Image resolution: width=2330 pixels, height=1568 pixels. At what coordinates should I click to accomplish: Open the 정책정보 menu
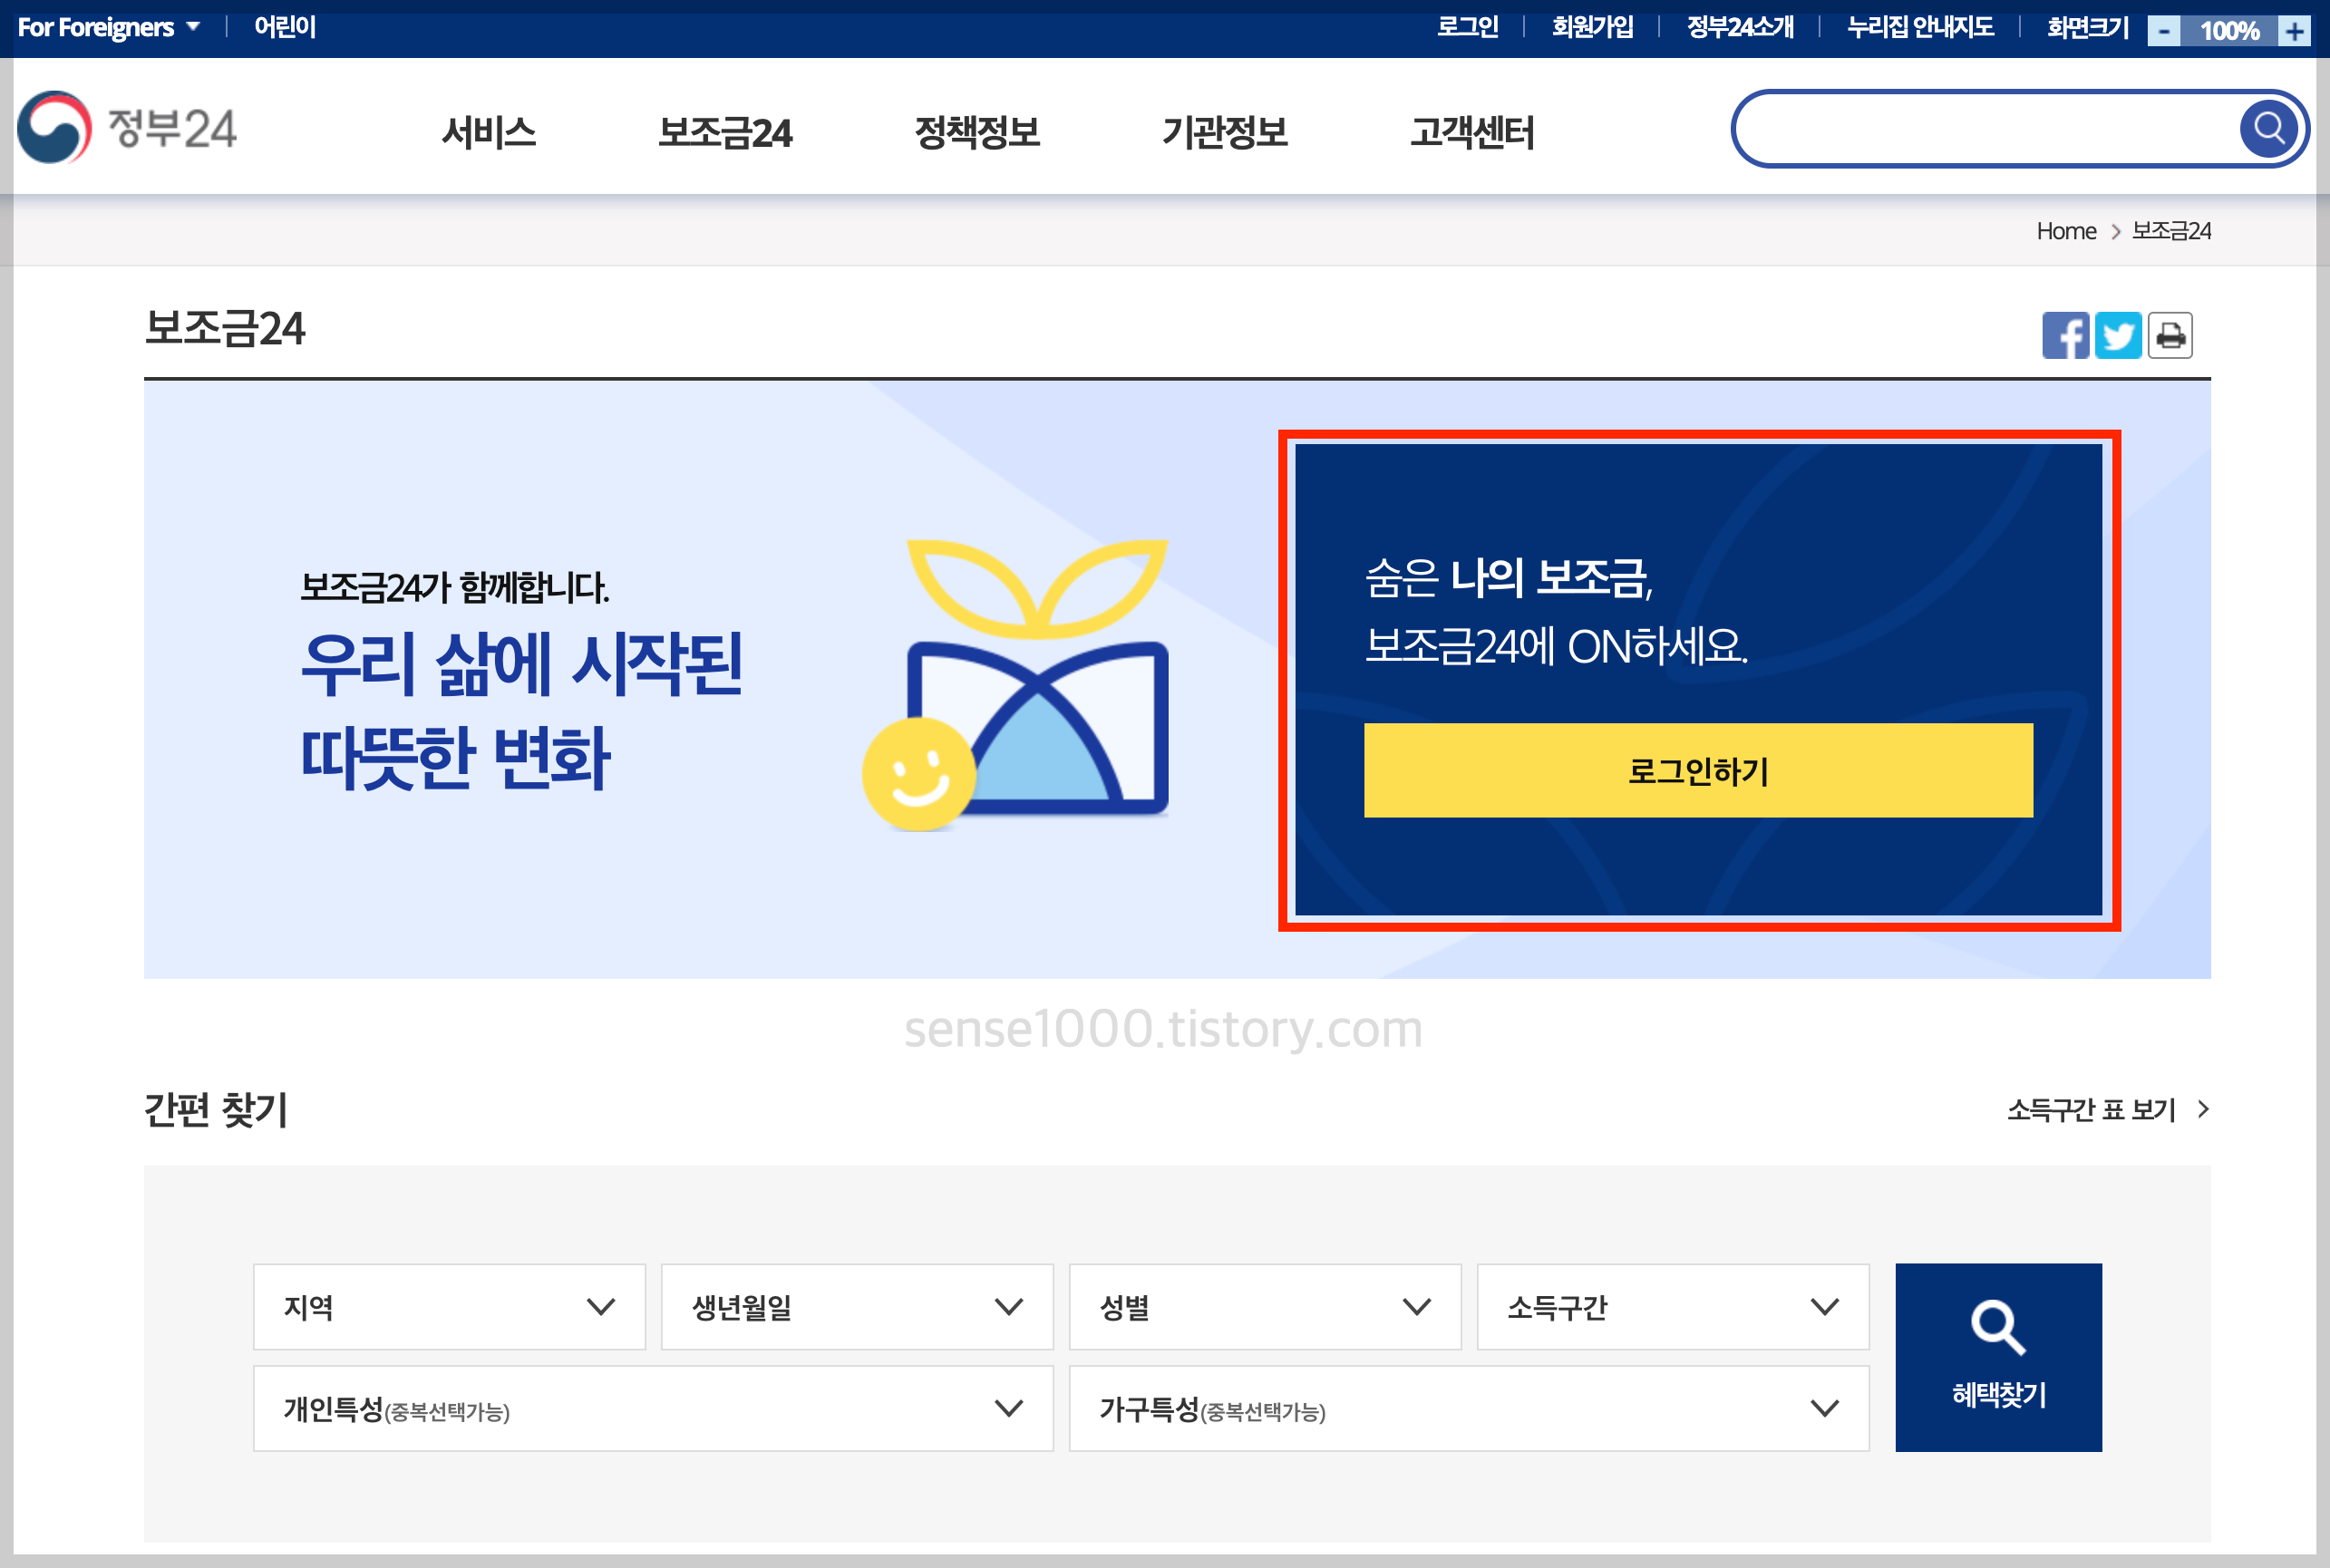977,132
